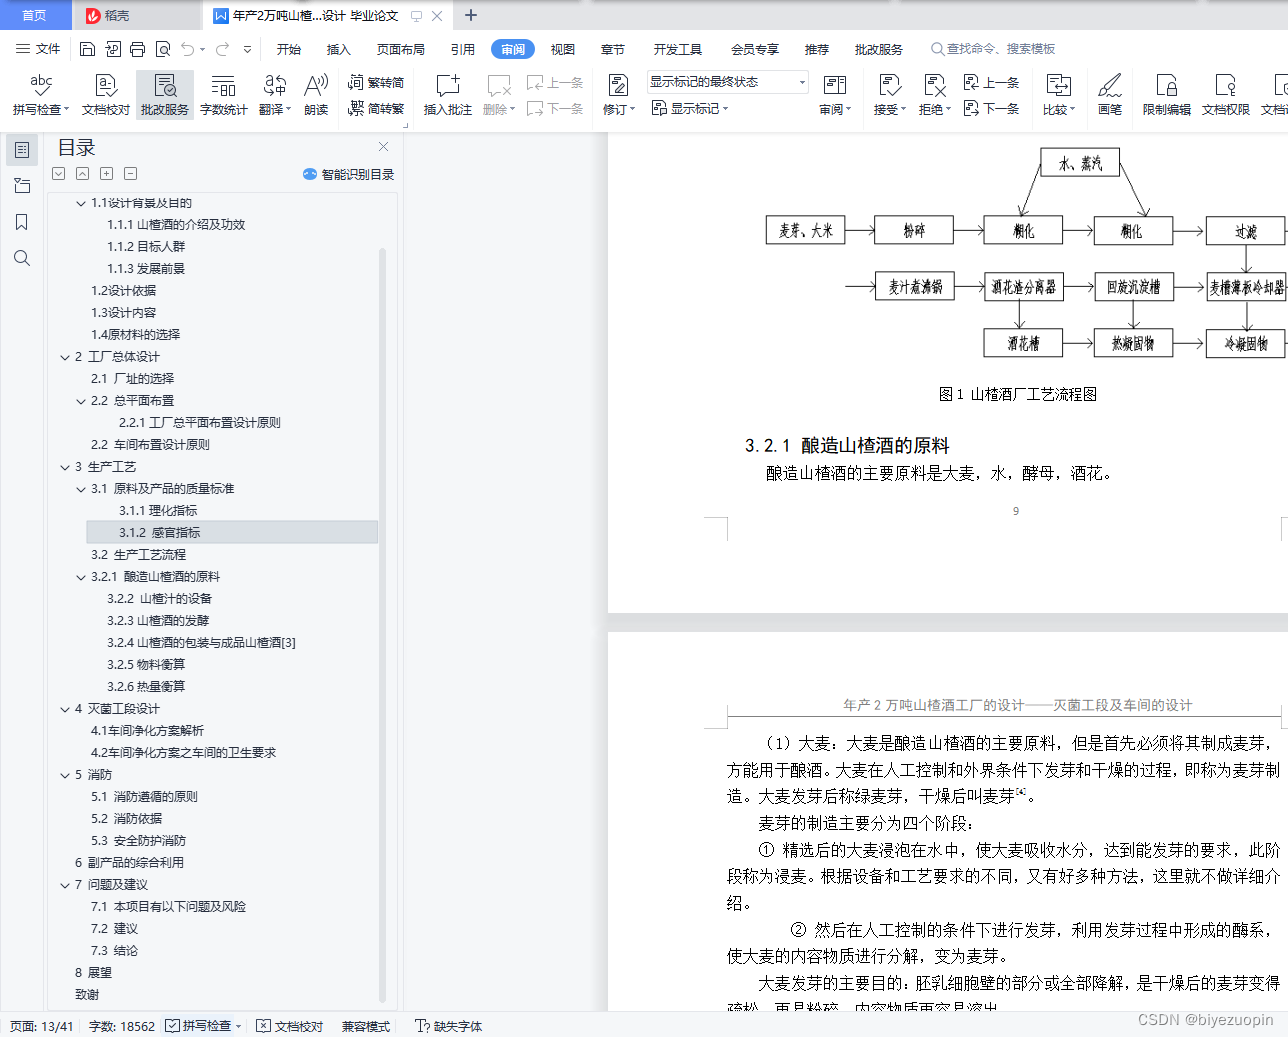Image resolution: width=1288 pixels, height=1037 pixels.
Task: Collapse the 1.1设计背景及目的 node
Action: (x=81, y=203)
